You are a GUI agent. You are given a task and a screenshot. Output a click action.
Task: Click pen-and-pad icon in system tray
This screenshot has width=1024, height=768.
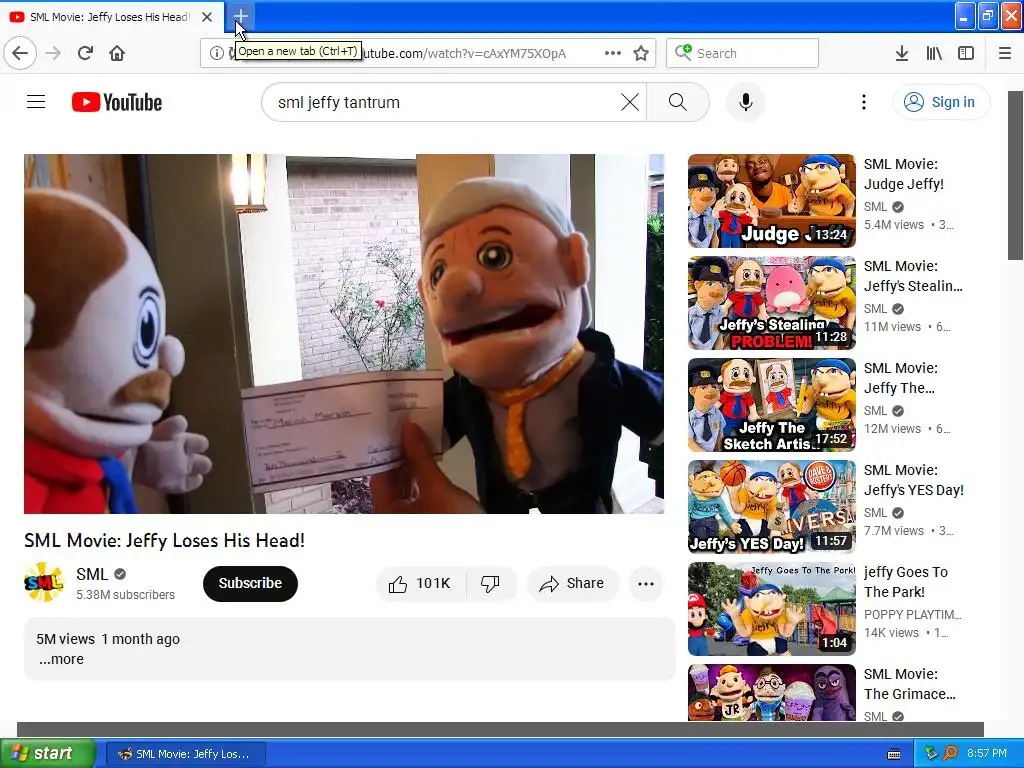coord(931,754)
